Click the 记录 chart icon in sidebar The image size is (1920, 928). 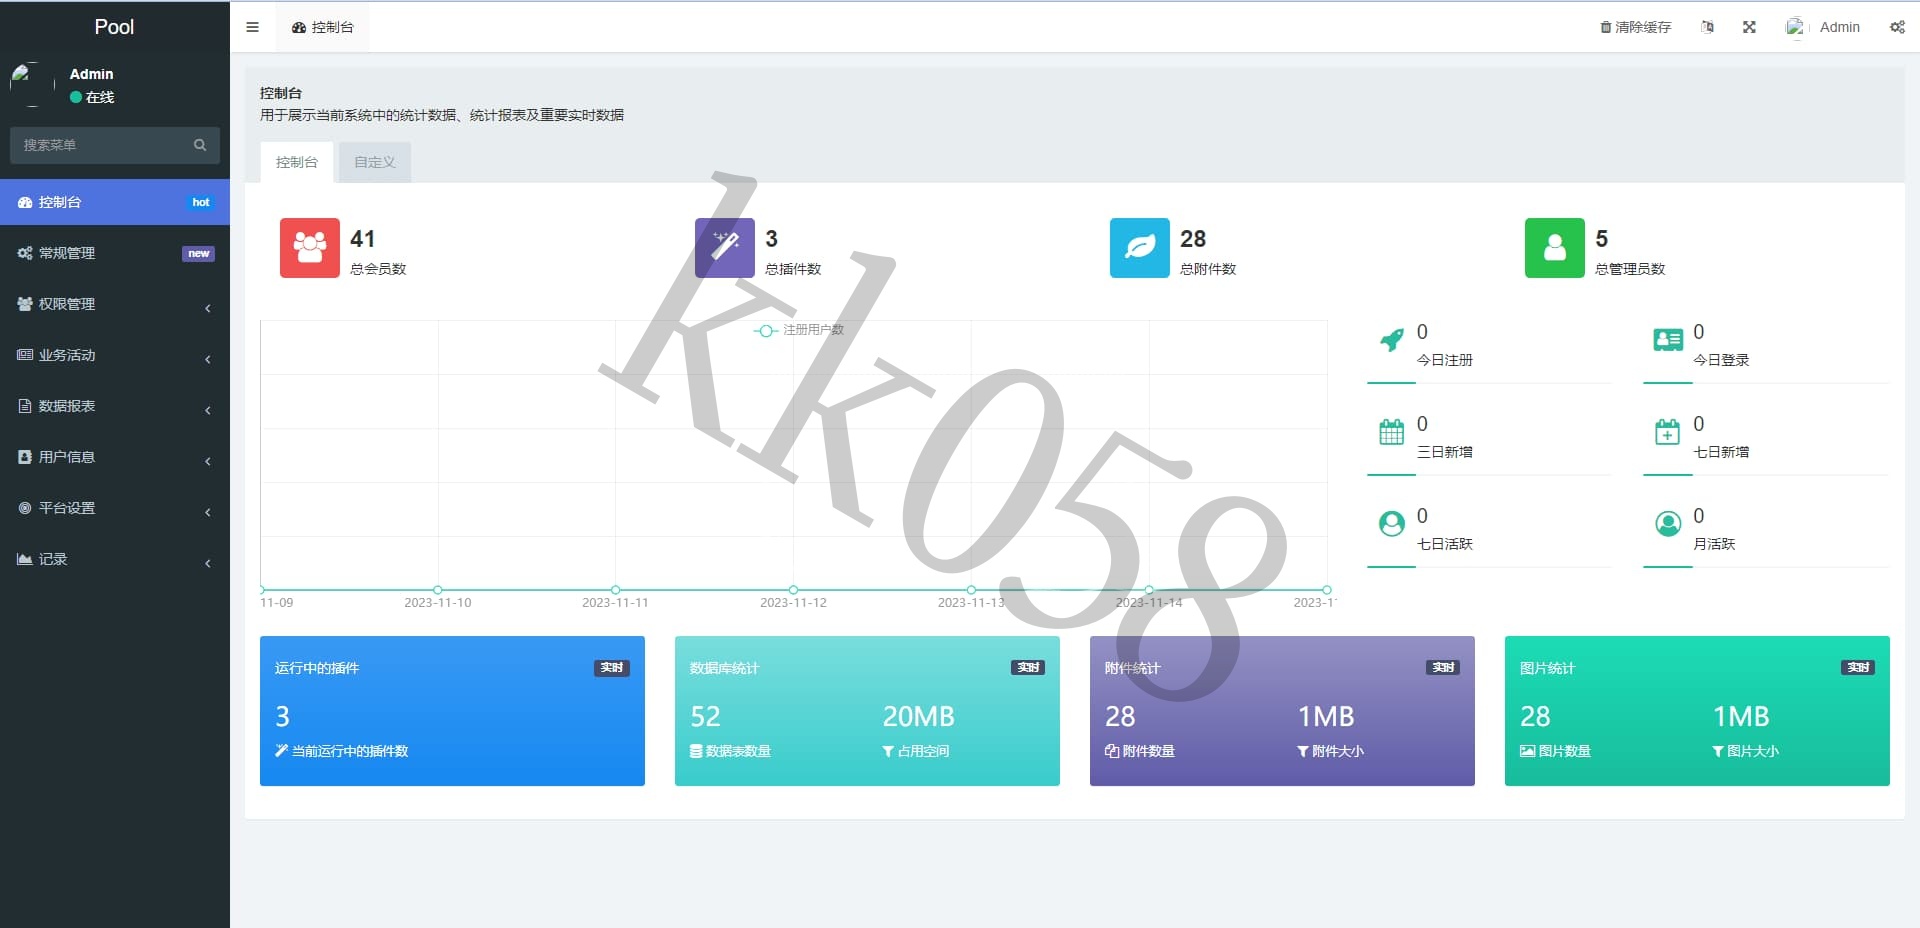(x=25, y=559)
